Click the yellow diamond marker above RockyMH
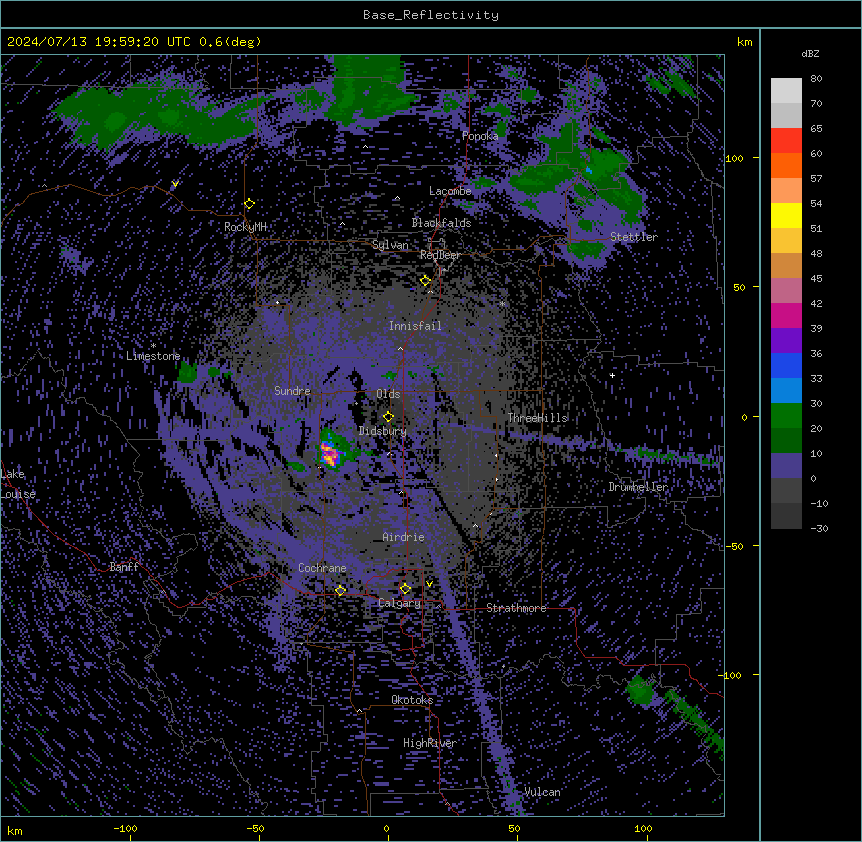The image size is (862, 842). click(x=249, y=204)
